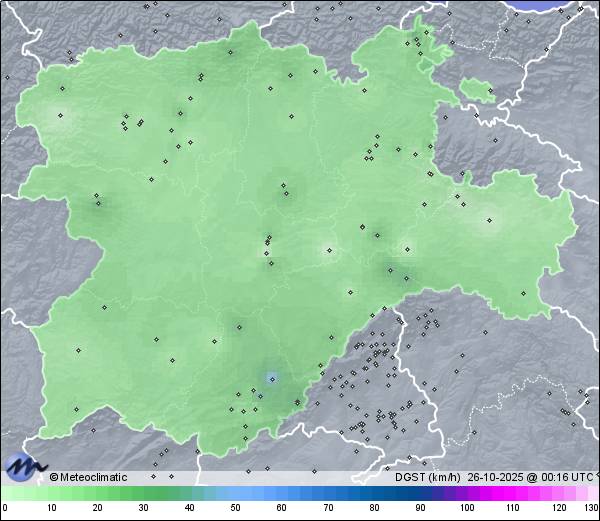Image resolution: width=600 pixels, height=521 pixels.
Task: Click the pale light-green spot in the eastern region
Action: (x=489, y=222)
